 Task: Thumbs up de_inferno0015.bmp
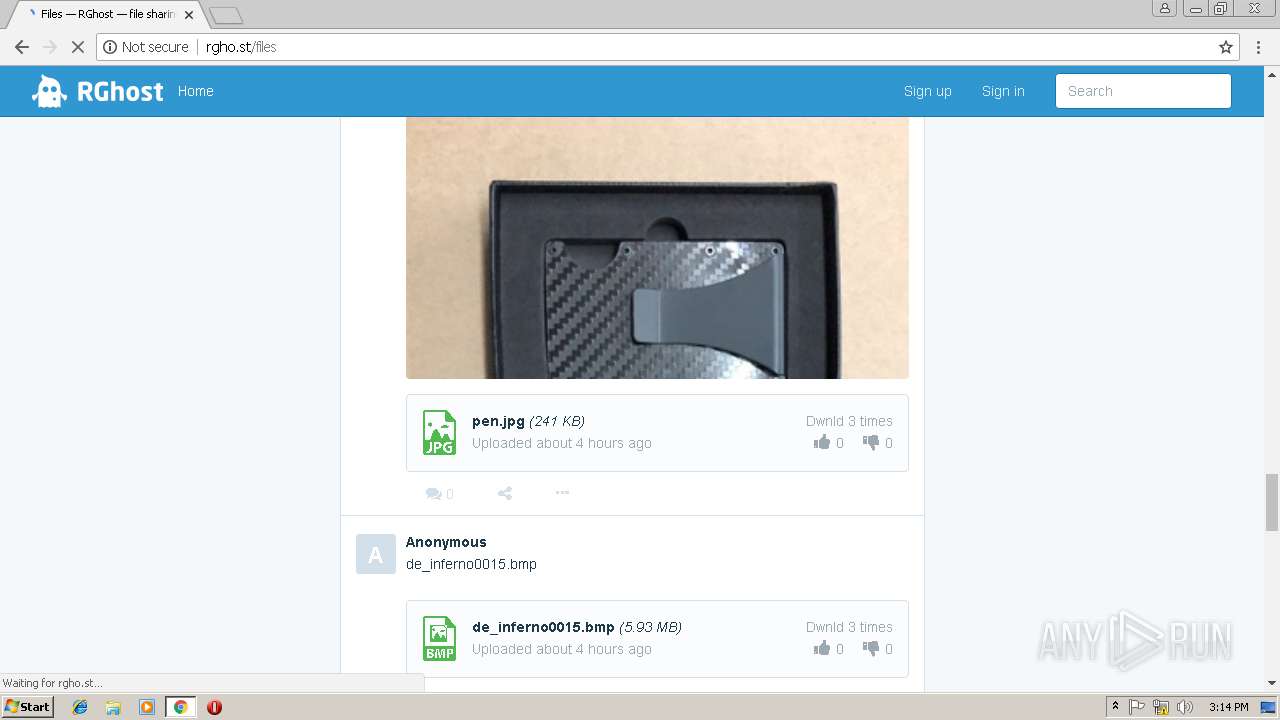click(x=822, y=648)
